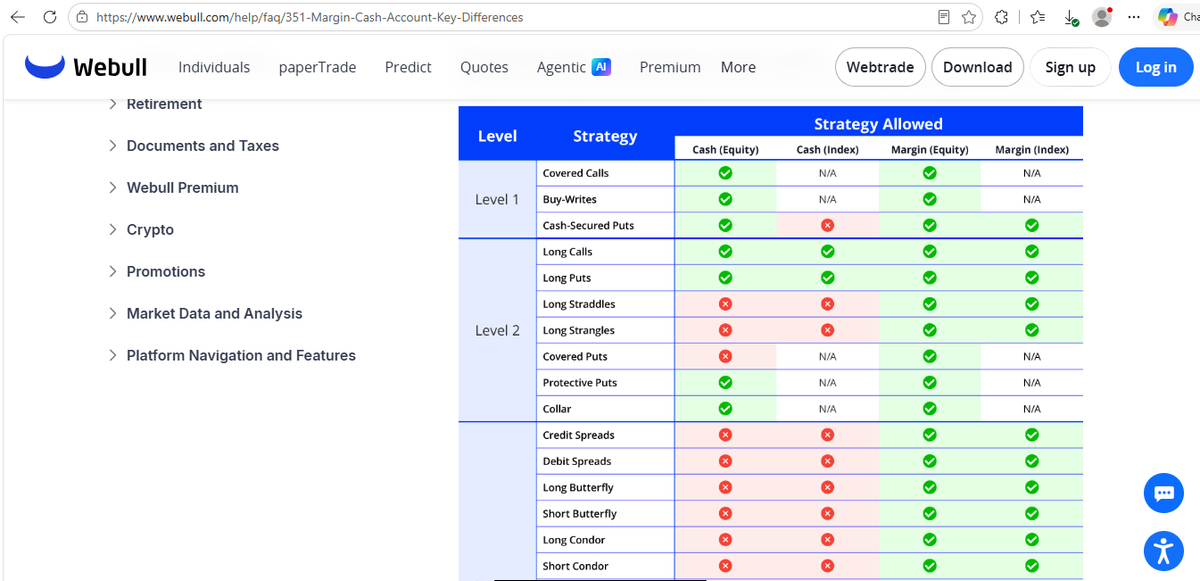Open the Individuals nav menu
Screen dimensions: 1200x581
click(214, 67)
